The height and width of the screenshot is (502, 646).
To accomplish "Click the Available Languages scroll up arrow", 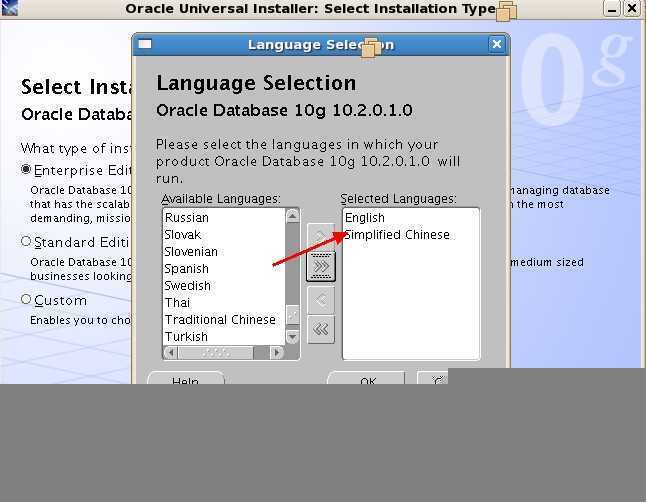I will (x=293, y=216).
